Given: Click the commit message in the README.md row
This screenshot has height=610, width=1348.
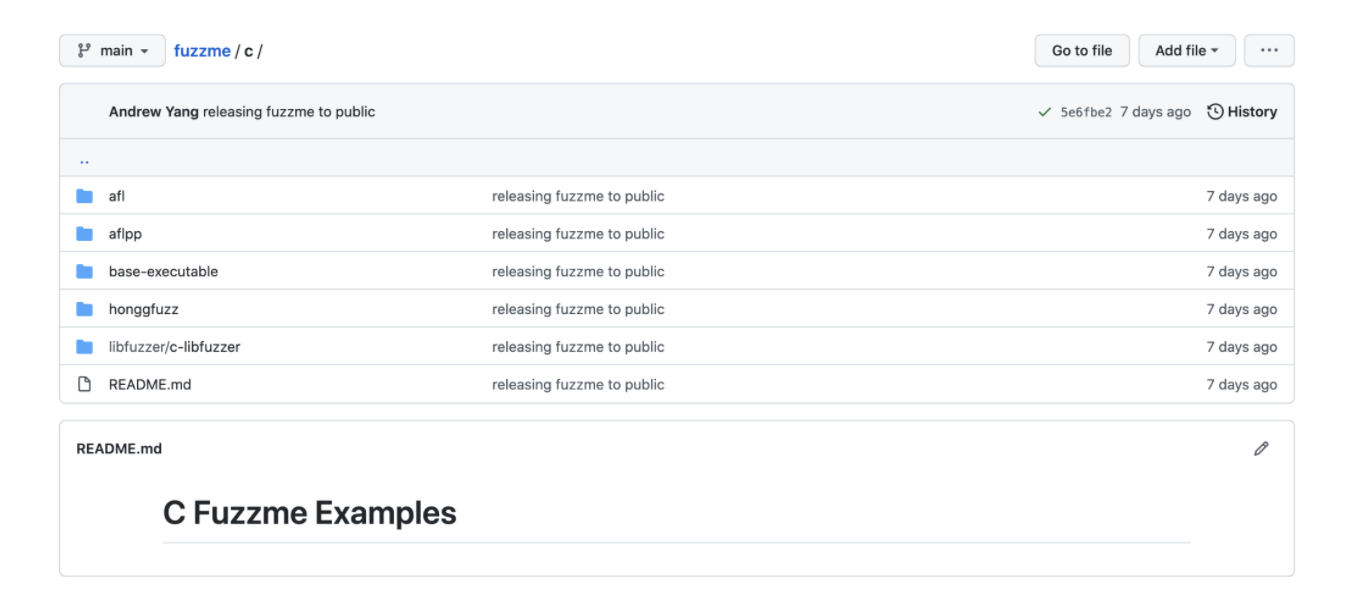Looking at the screenshot, I should pos(578,384).
